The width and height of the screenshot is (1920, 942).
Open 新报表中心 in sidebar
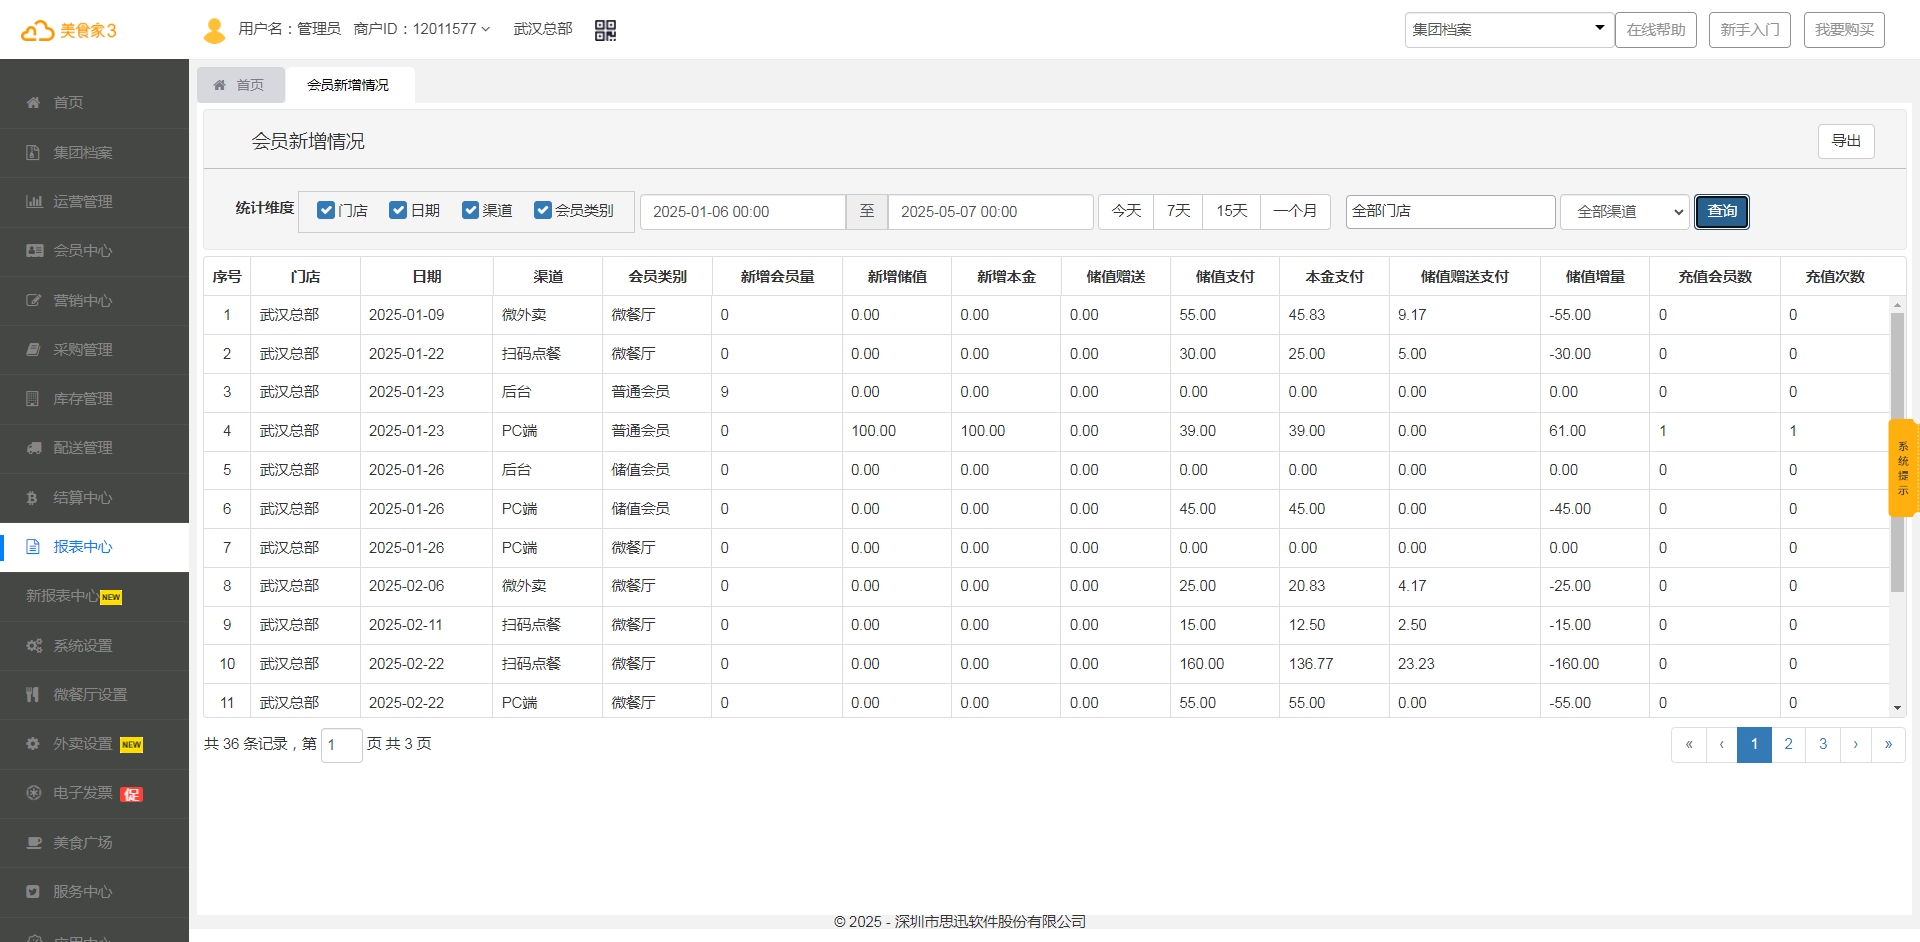point(94,597)
